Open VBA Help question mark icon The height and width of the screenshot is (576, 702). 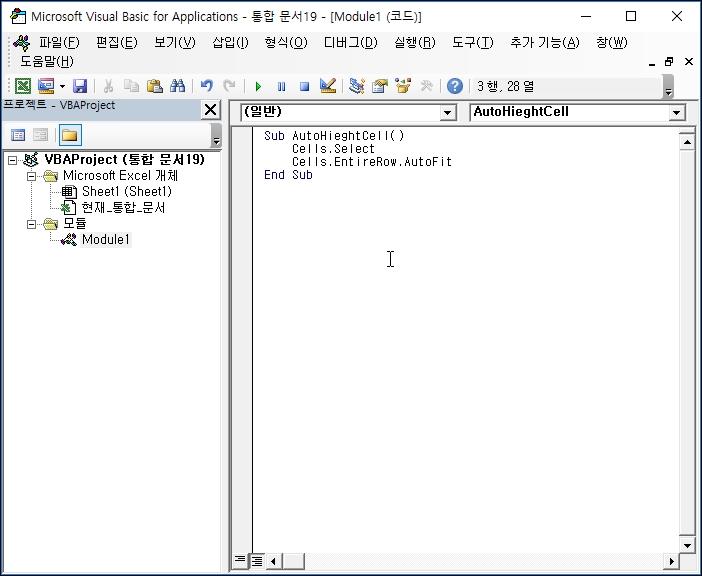tap(455, 86)
